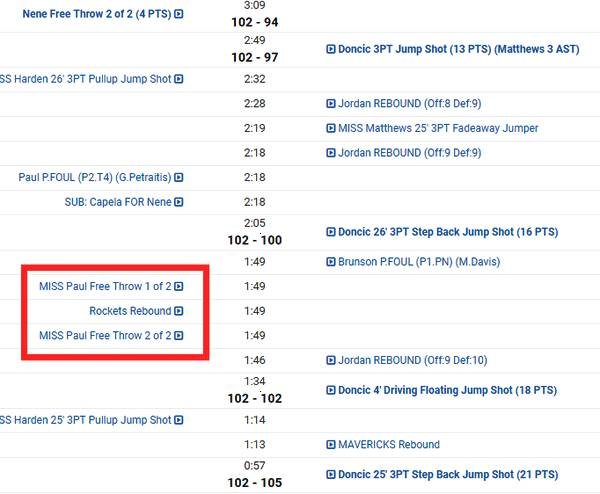
Task: Click Paul P.FOUL (P2.T4) (G.Petraitis) link
Action: [x=95, y=178]
